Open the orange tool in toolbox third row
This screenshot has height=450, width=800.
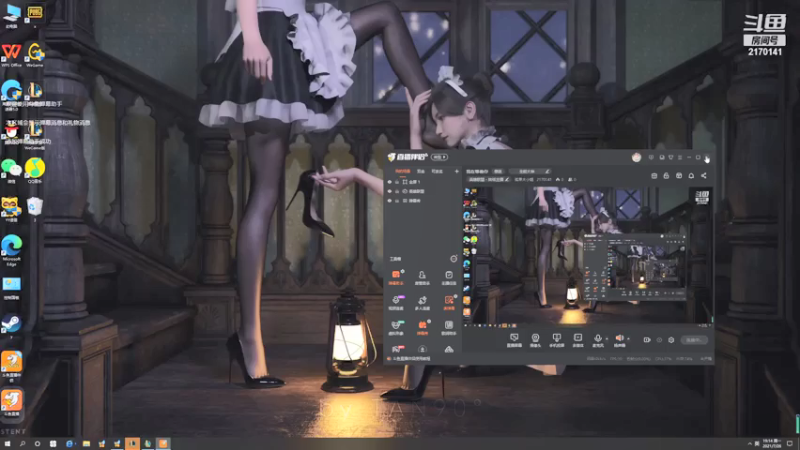click(x=422, y=327)
